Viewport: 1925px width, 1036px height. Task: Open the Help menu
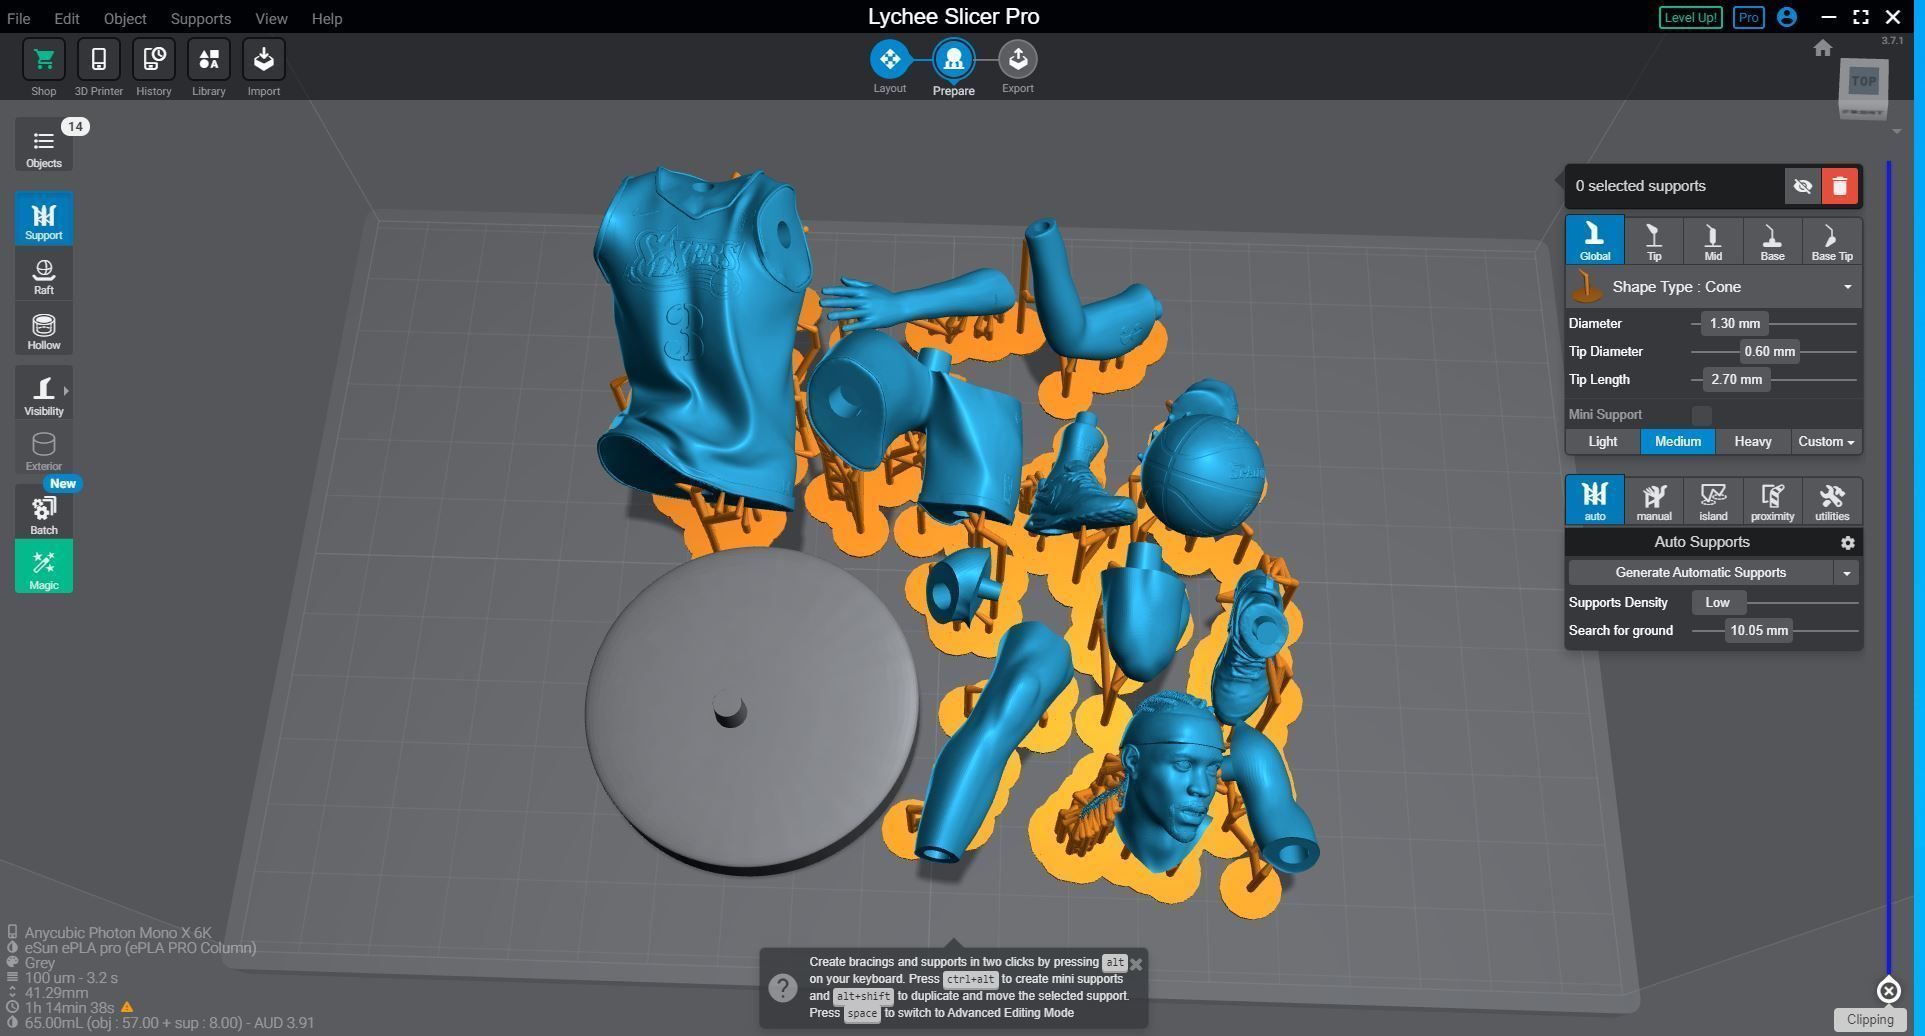pyautogui.click(x=326, y=18)
